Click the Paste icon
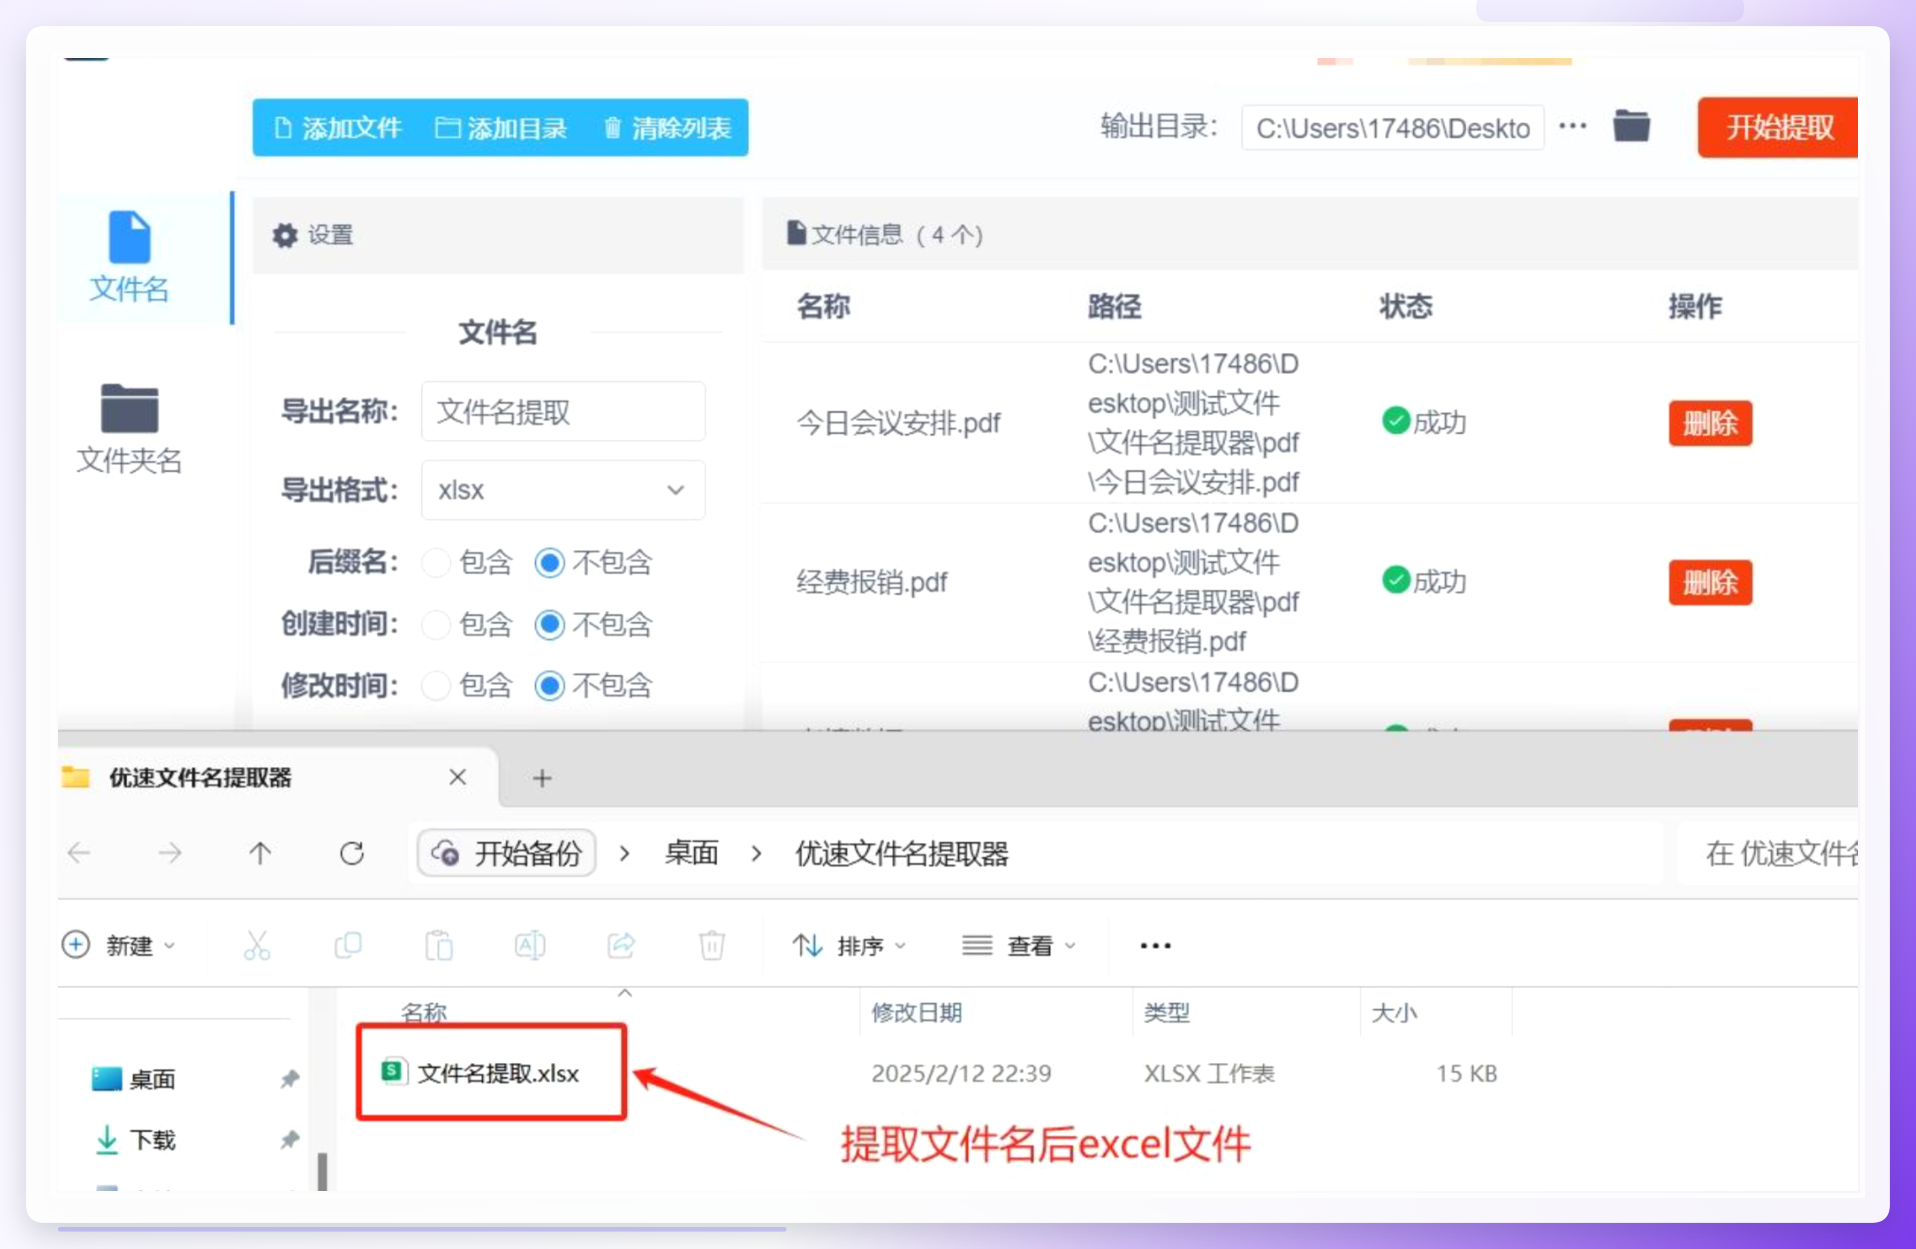The width and height of the screenshot is (1916, 1249). click(x=439, y=945)
